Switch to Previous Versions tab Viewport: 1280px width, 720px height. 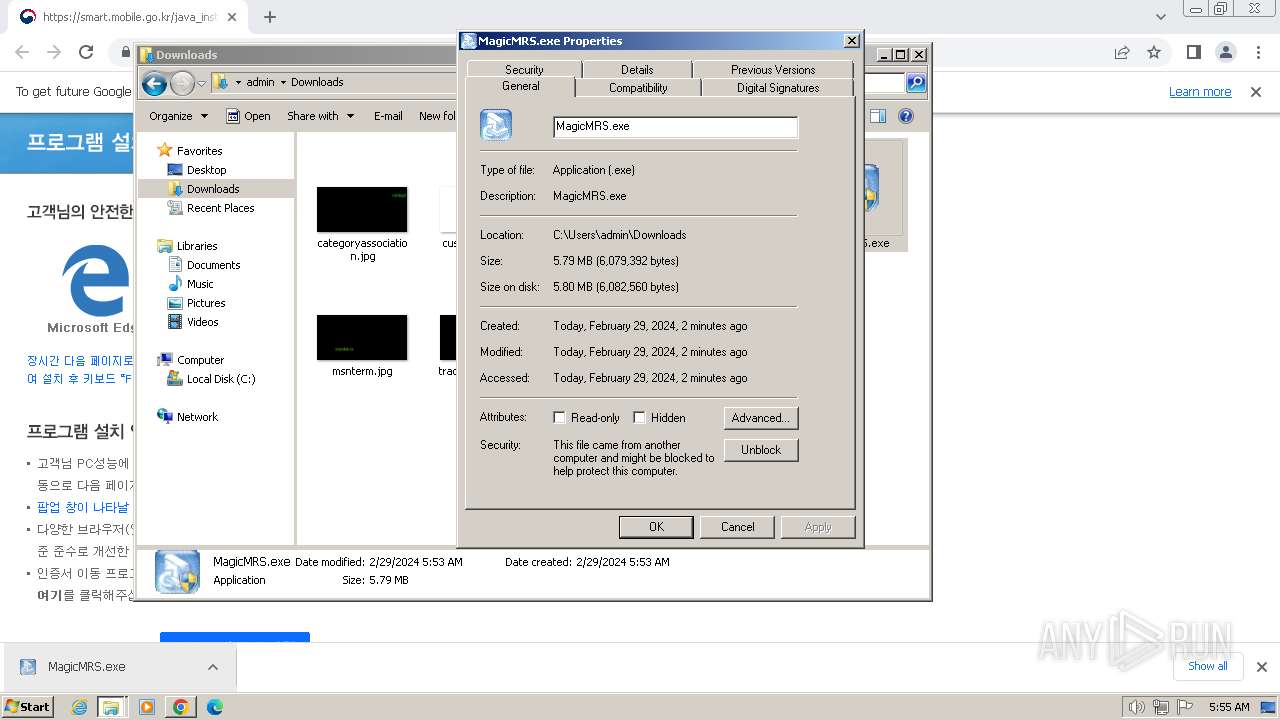(x=773, y=70)
